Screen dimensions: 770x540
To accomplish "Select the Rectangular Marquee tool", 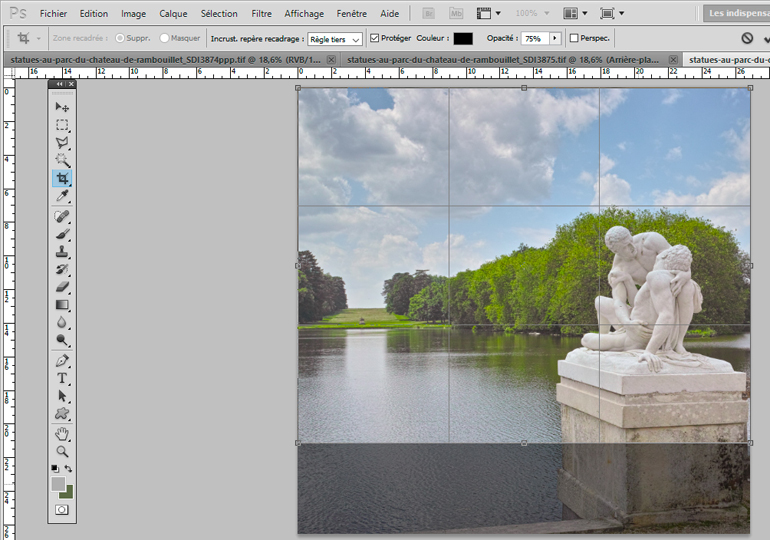I will tap(62, 125).
